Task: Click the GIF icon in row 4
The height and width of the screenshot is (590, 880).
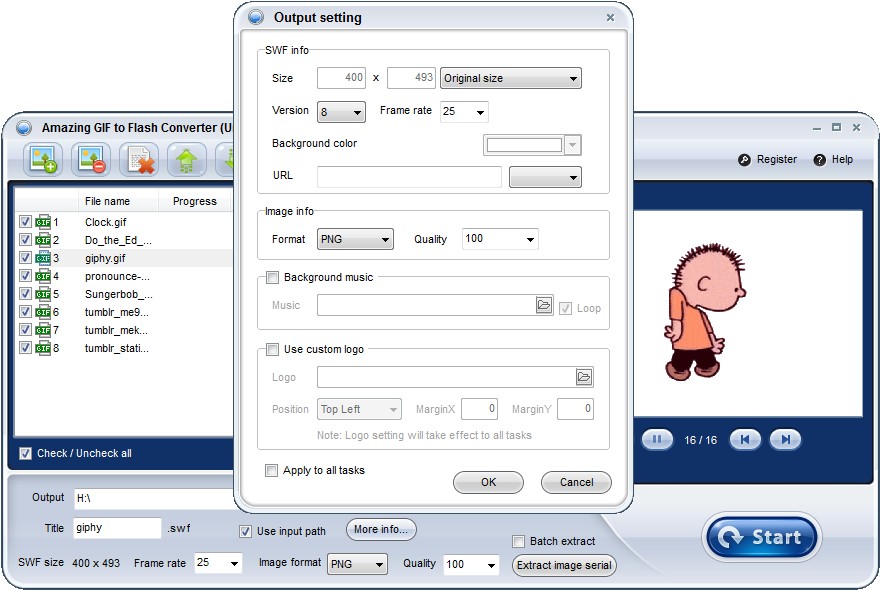Action: tap(43, 276)
